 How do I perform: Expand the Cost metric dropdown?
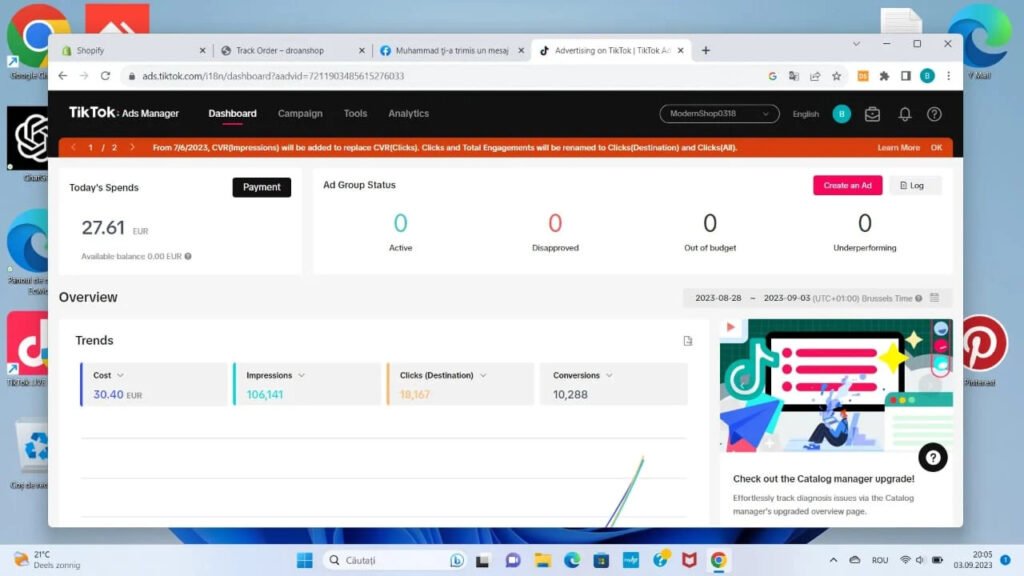[x=121, y=375]
